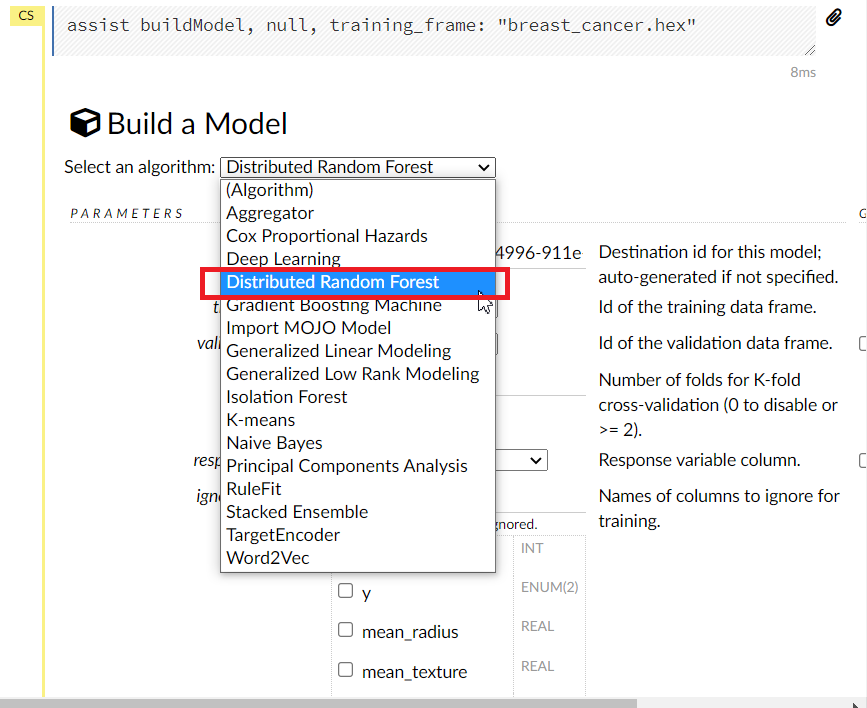Screen dimensions: 867x708
Task: Choose Deep Learning algorithm option
Action: coord(283,259)
